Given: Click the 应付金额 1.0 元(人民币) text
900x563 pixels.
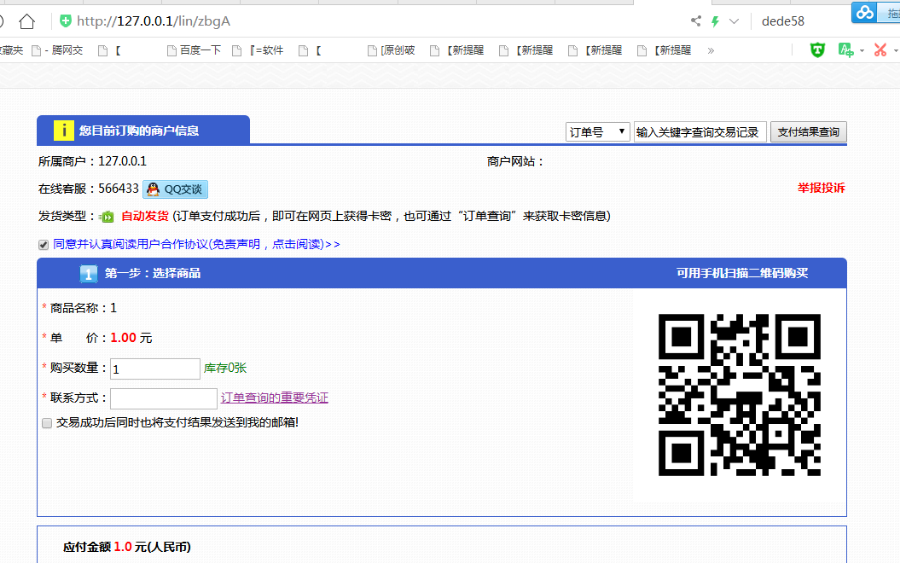Looking at the screenshot, I should [127, 547].
